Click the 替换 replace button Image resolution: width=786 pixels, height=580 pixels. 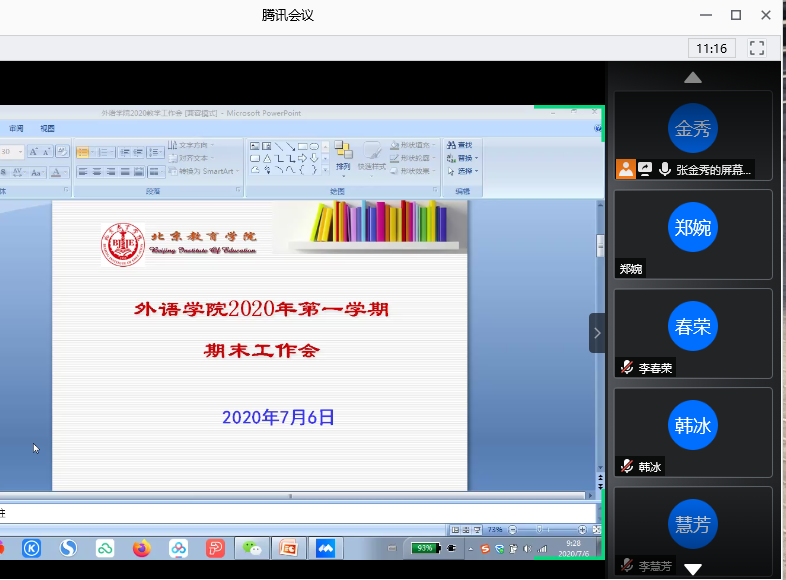tap(462, 158)
